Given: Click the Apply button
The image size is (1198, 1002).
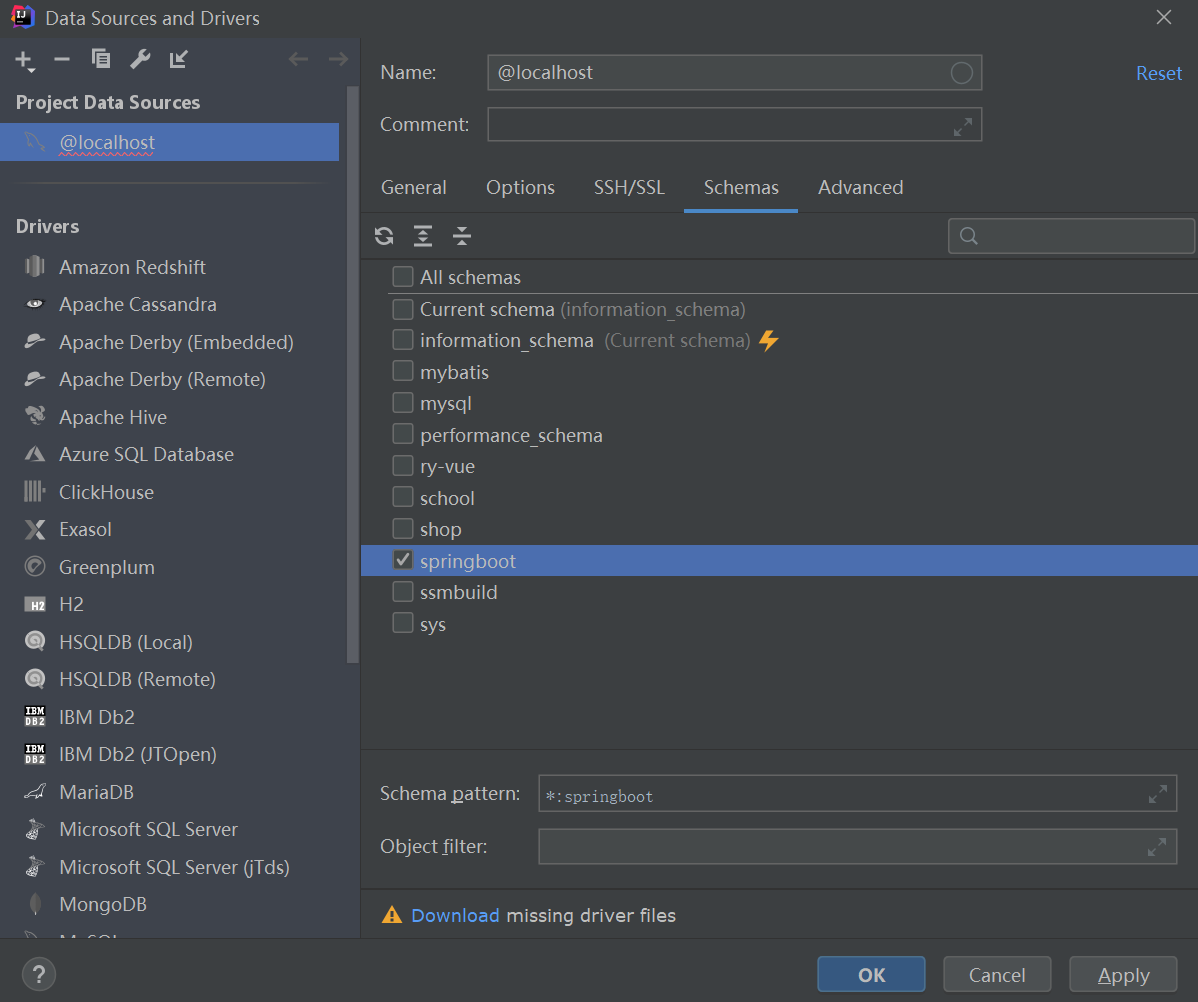Looking at the screenshot, I should pos(1123,974).
